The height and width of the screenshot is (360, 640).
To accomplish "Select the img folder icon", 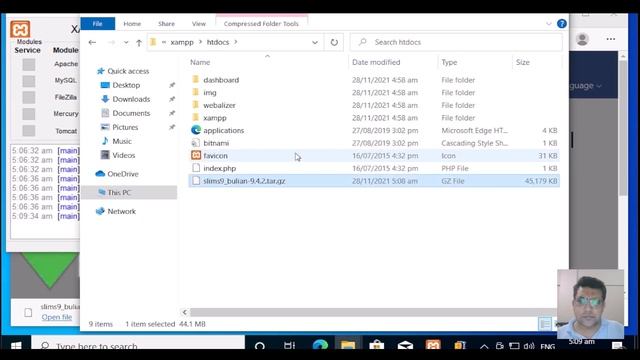I will [x=196, y=92].
